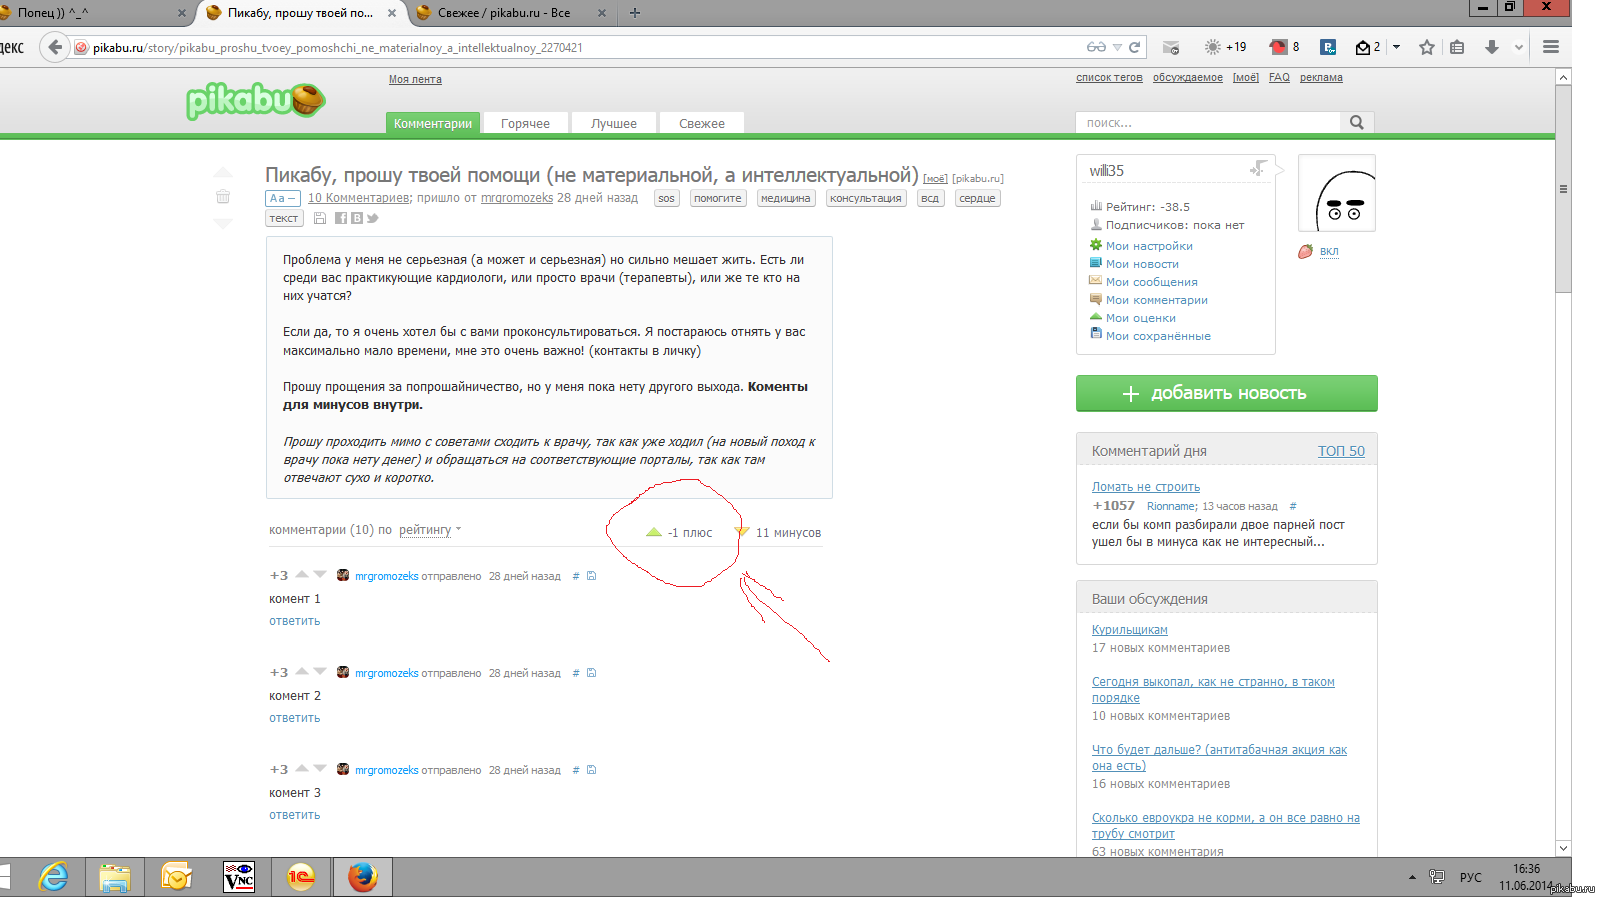Open VNC app from taskbar
Viewport: 1600px width, 900px height.
click(239, 878)
